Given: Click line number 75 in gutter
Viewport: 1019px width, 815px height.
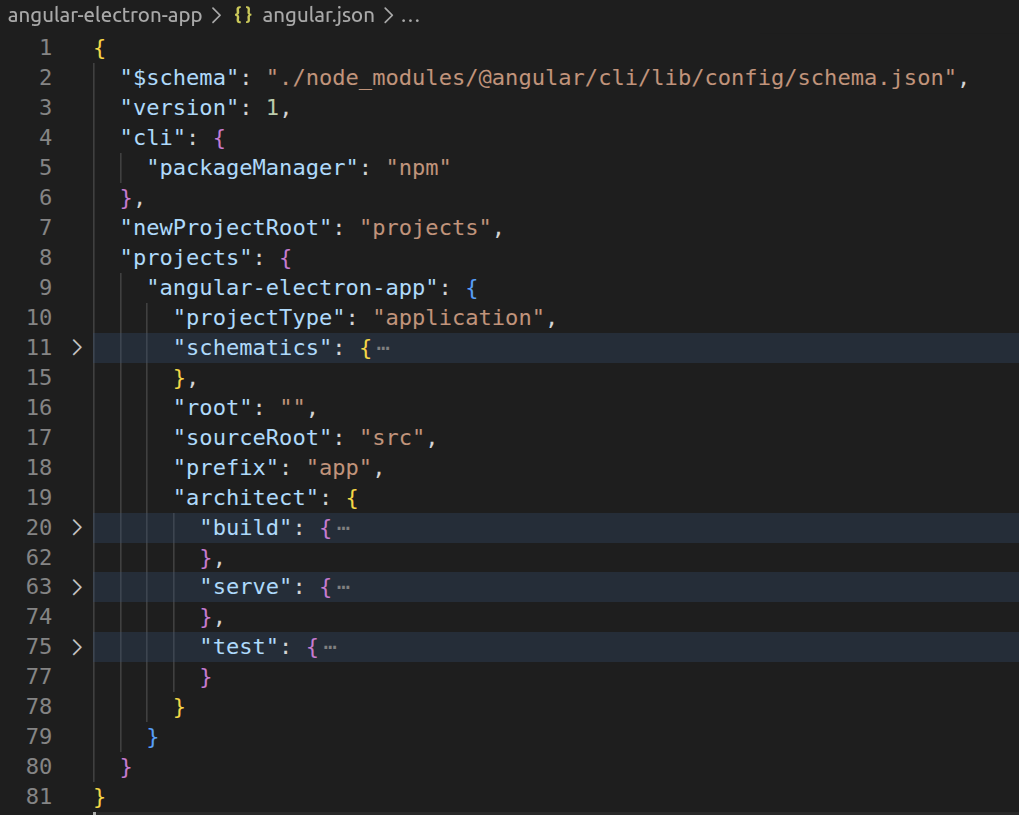Looking at the screenshot, I should pos(39,647).
